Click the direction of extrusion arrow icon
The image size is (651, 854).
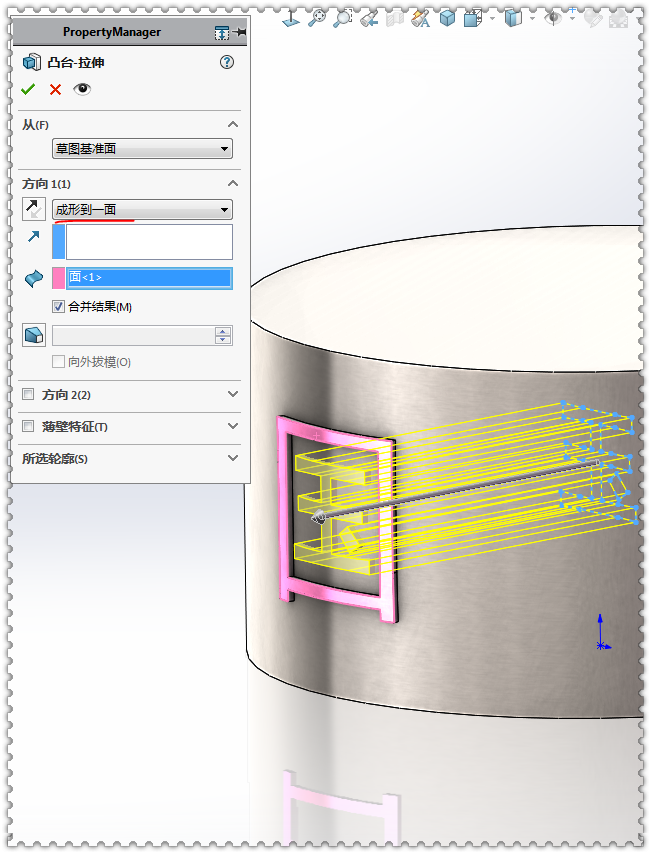coord(34,236)
